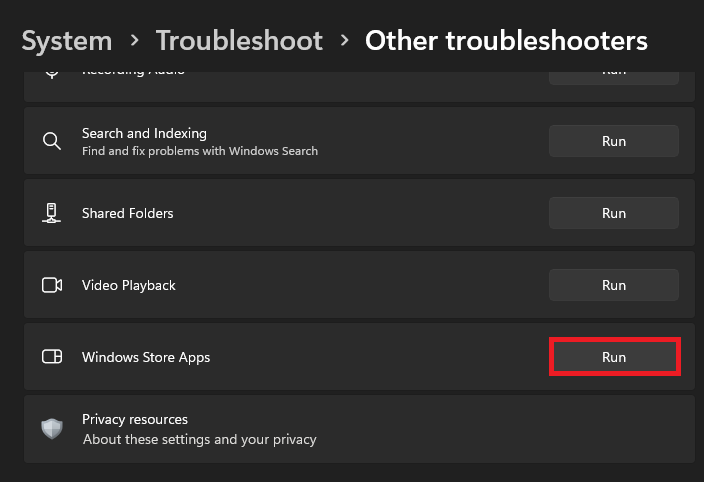Click the Privacy resources heading
The height and width of the screenshot is (482, 704).
click(135, 419)
